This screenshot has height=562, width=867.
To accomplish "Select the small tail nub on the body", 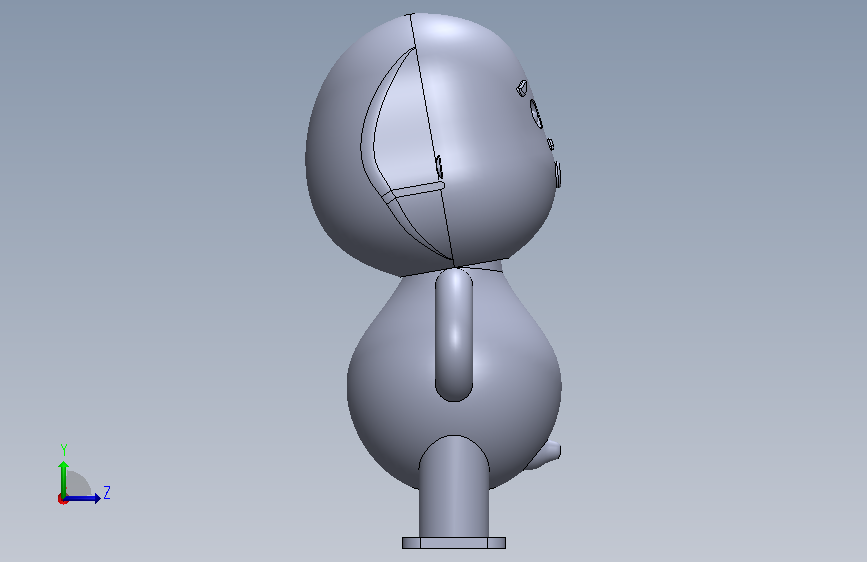I will [545, 456].
